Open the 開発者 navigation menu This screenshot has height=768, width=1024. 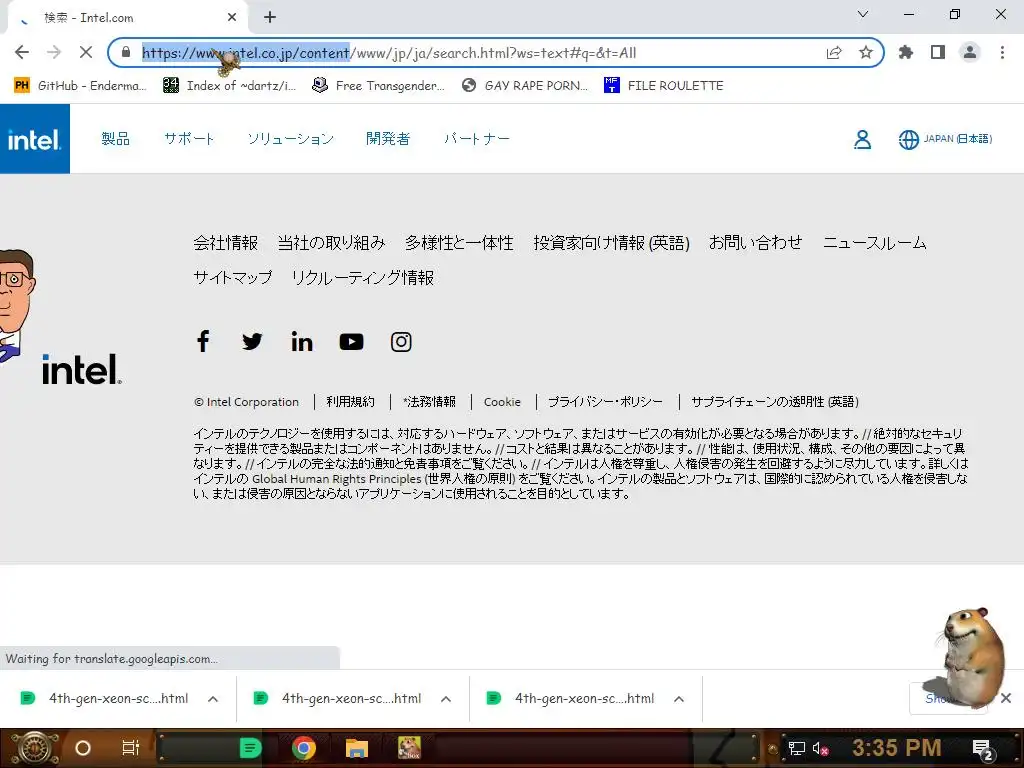(388, 138)
